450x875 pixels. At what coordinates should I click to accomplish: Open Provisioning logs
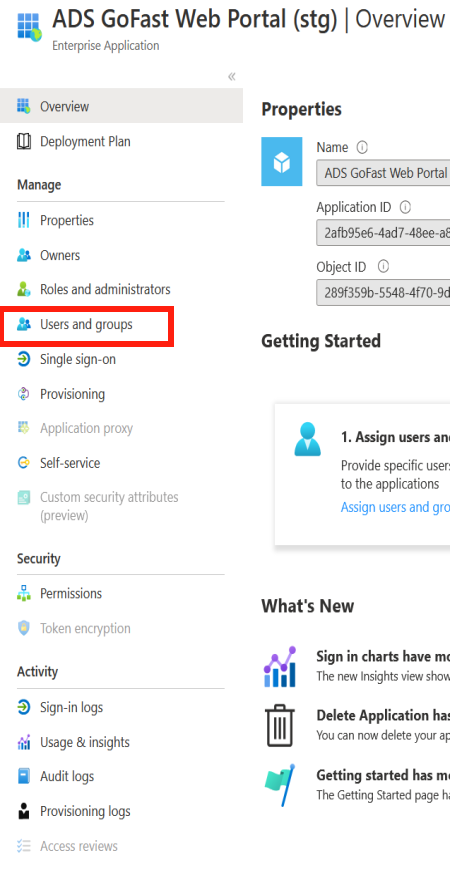(85, 811)
